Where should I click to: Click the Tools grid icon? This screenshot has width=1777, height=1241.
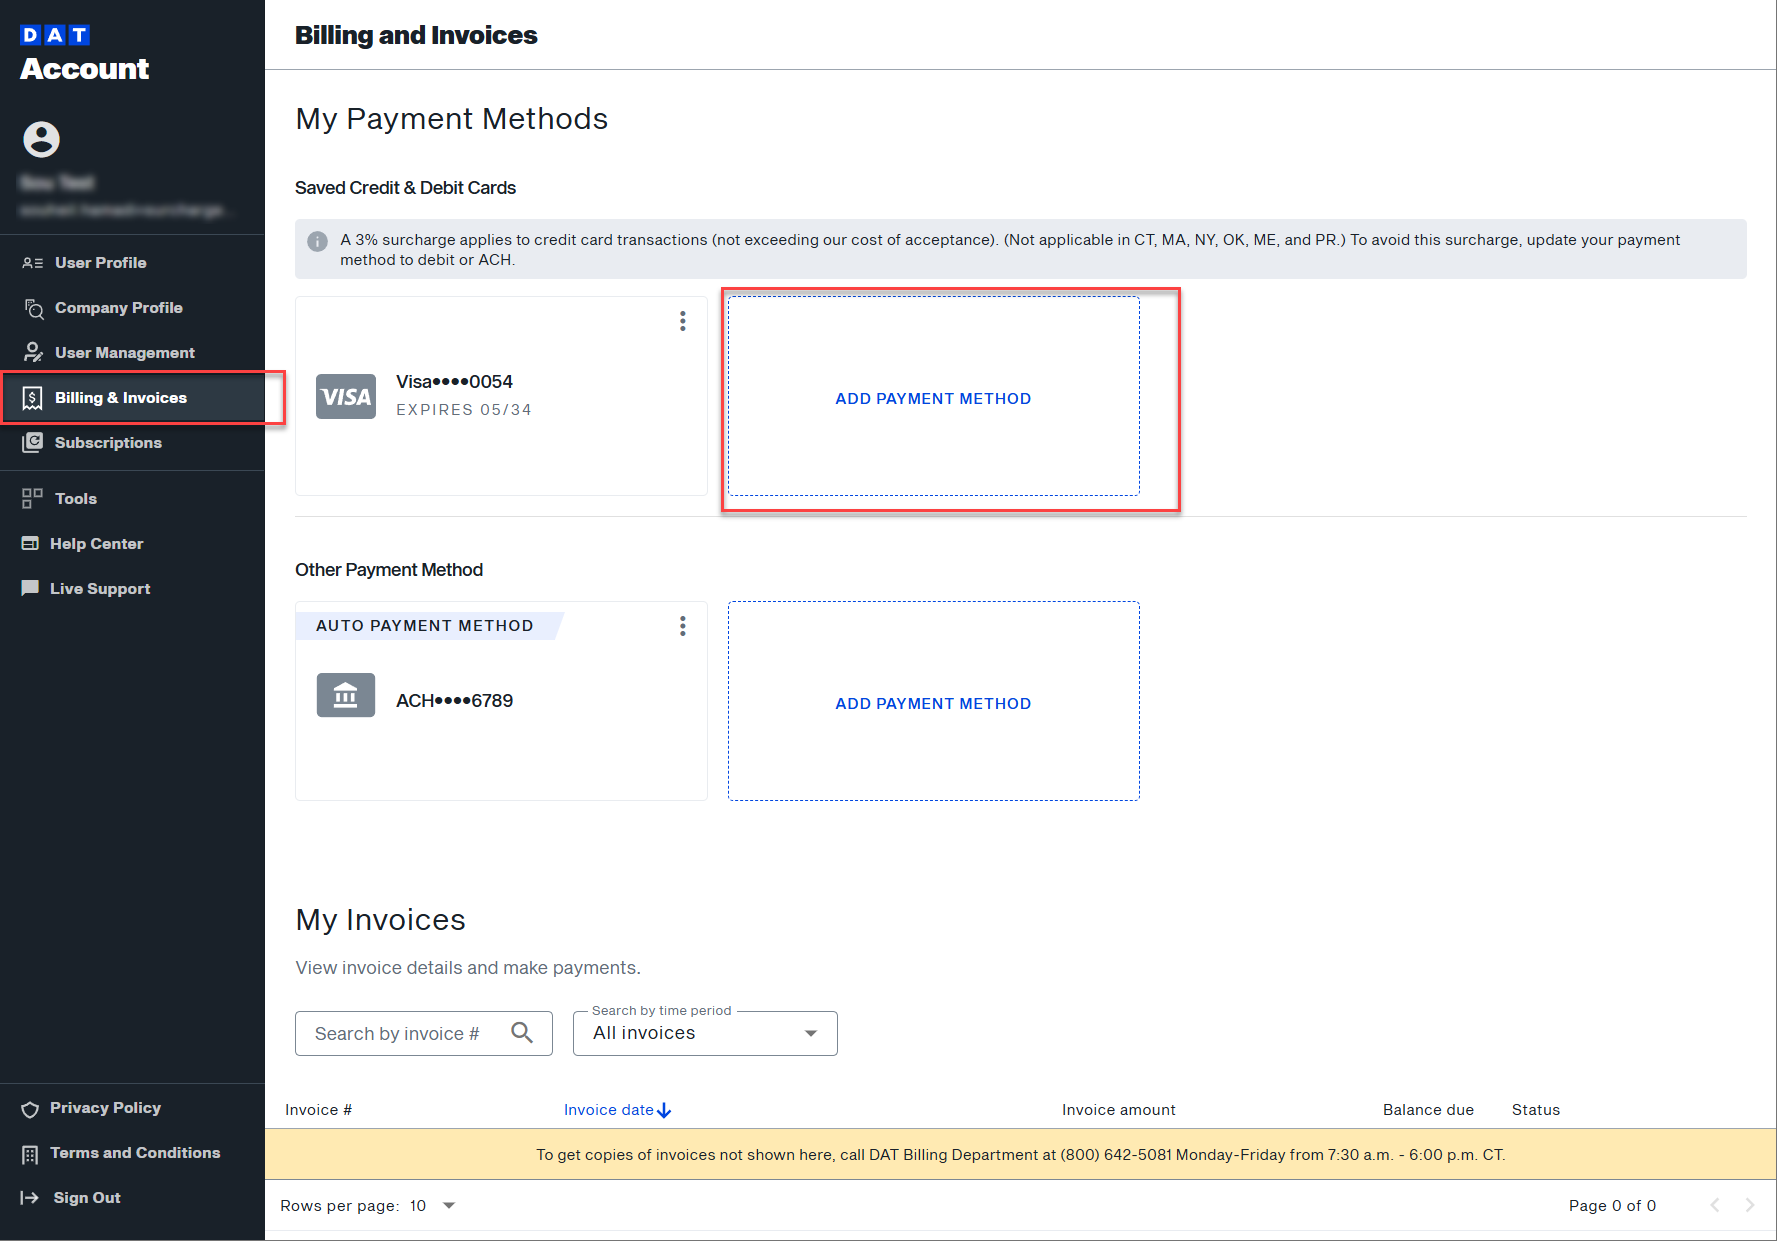(x=32, y=498)
